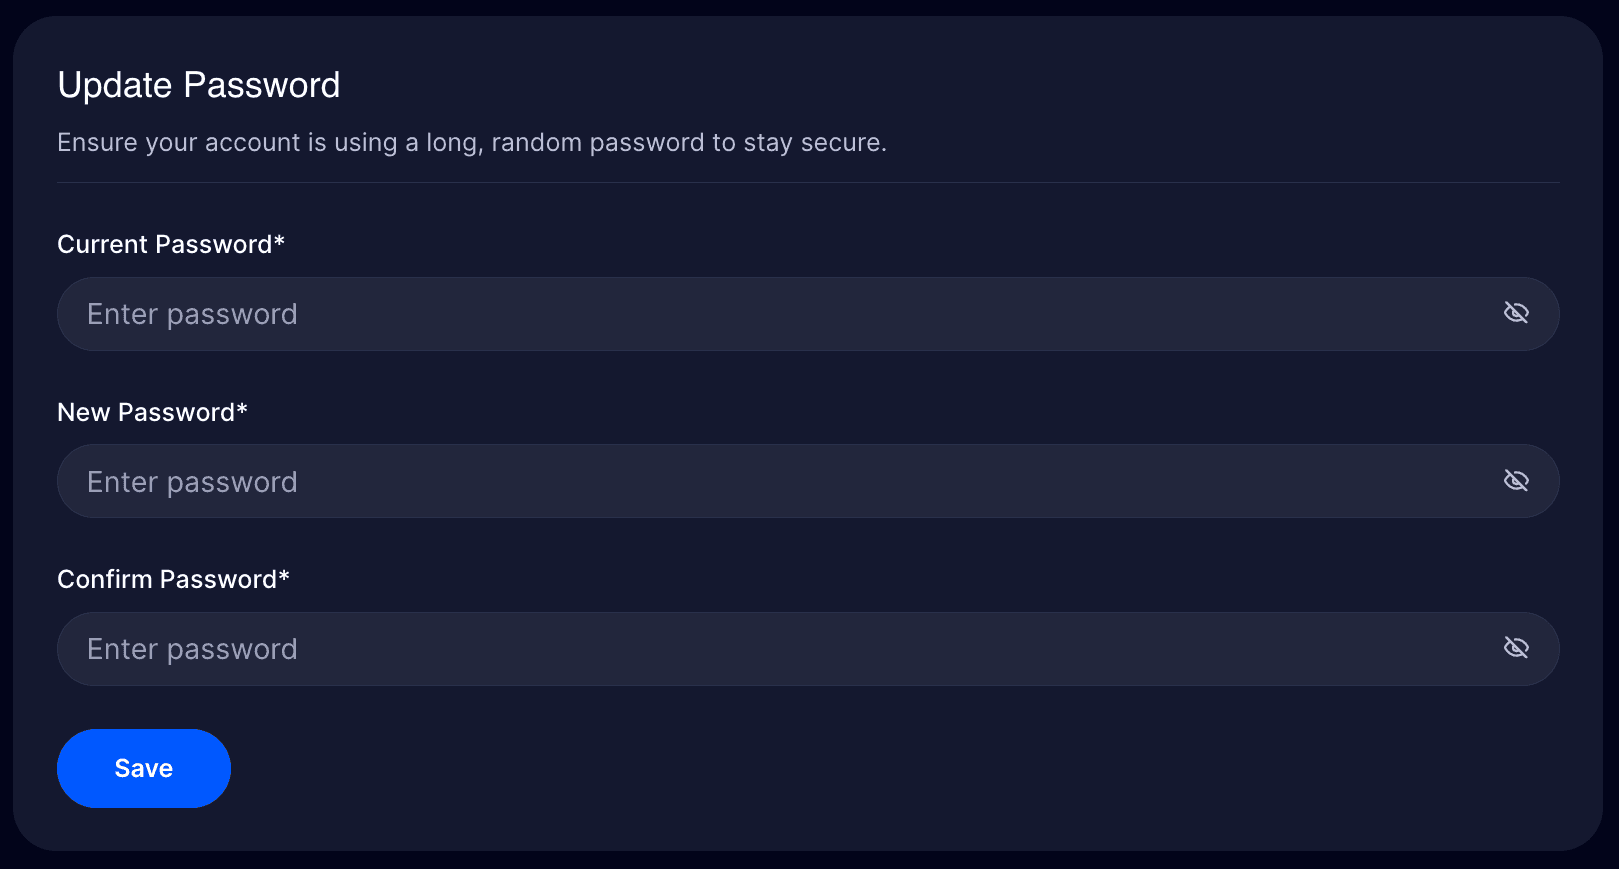This screenshot has width=1619, height=869.
Task: Click the Confirm Password label
Action: 173,578
